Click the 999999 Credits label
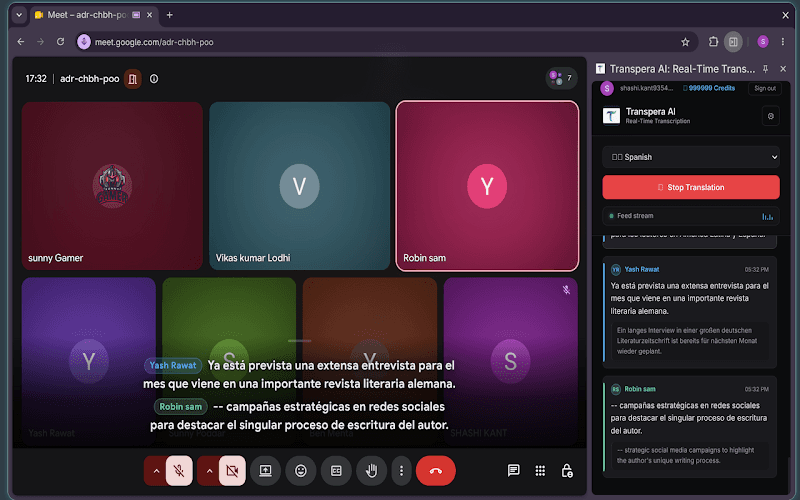 [711, 88]
